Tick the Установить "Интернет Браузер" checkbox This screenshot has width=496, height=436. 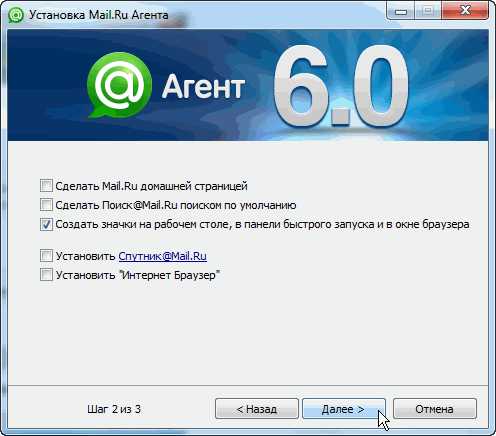click(x=46, y=275)
